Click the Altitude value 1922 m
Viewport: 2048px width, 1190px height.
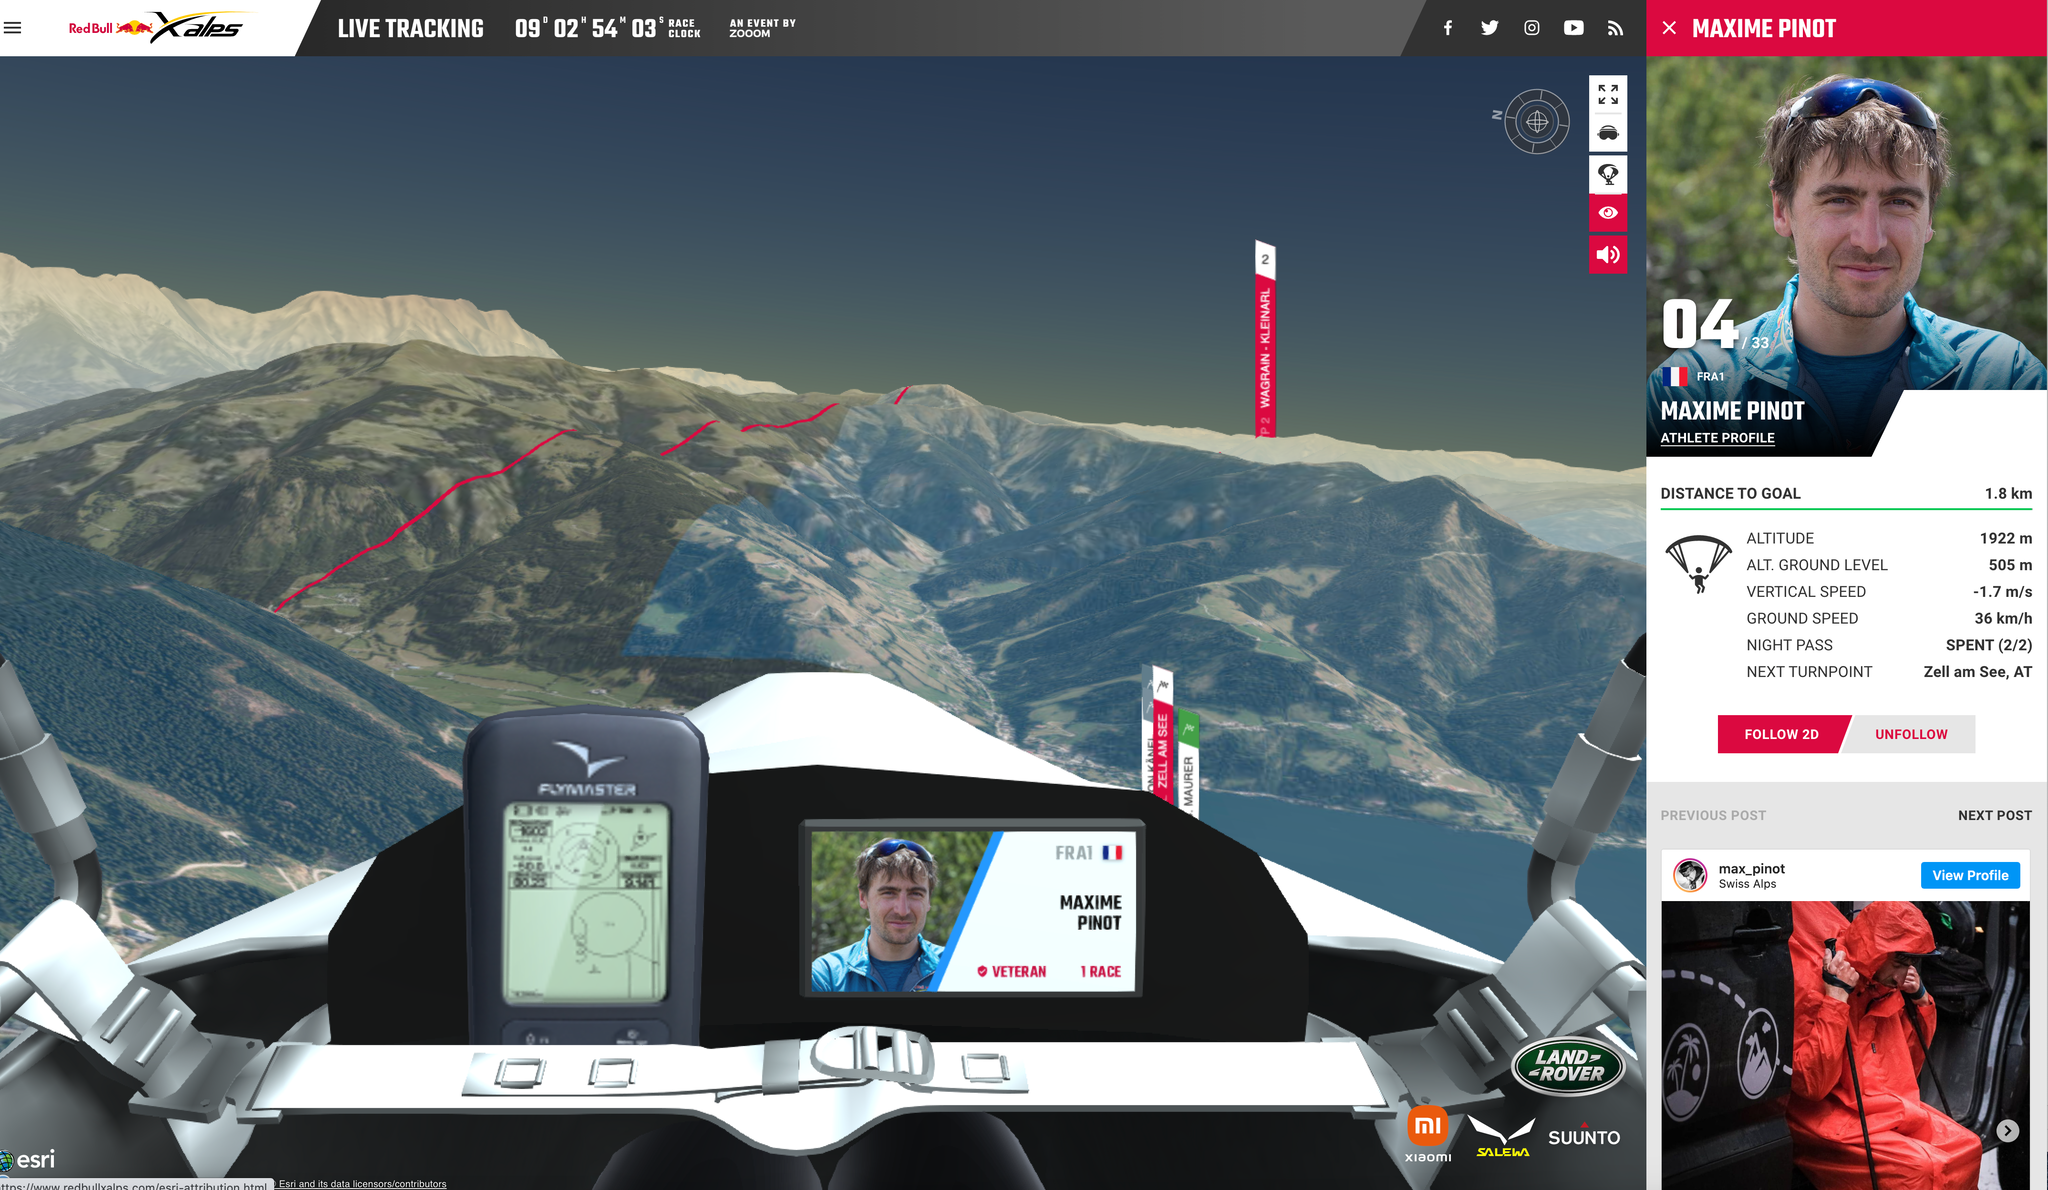(x=2005, y=538)
